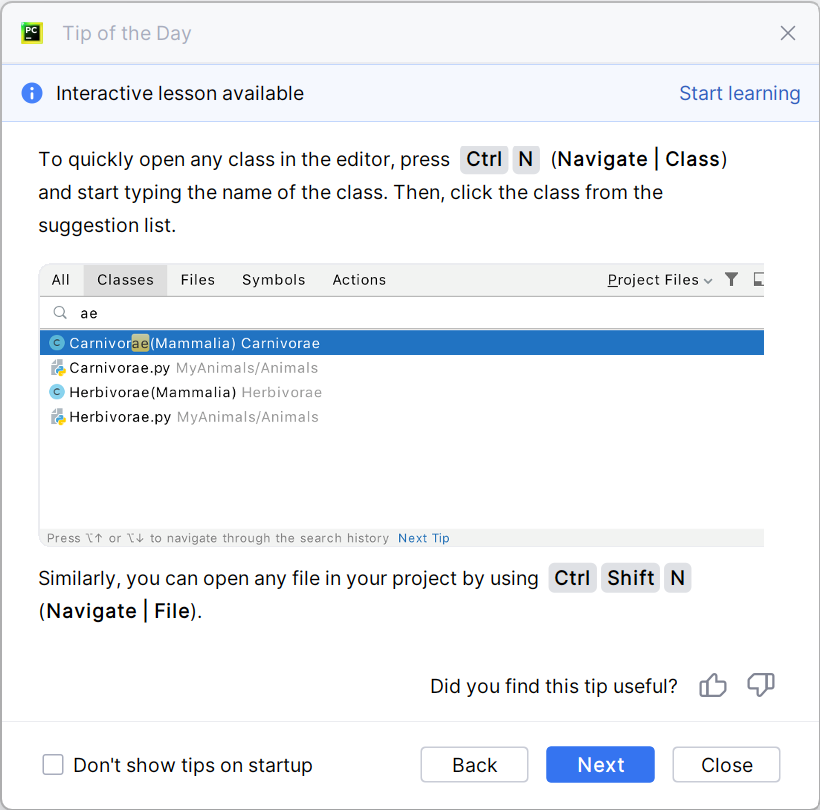The width and height of the screenshot is (820, 810).
Task: Click the search magnifier icon
Action: coord(60,313)
